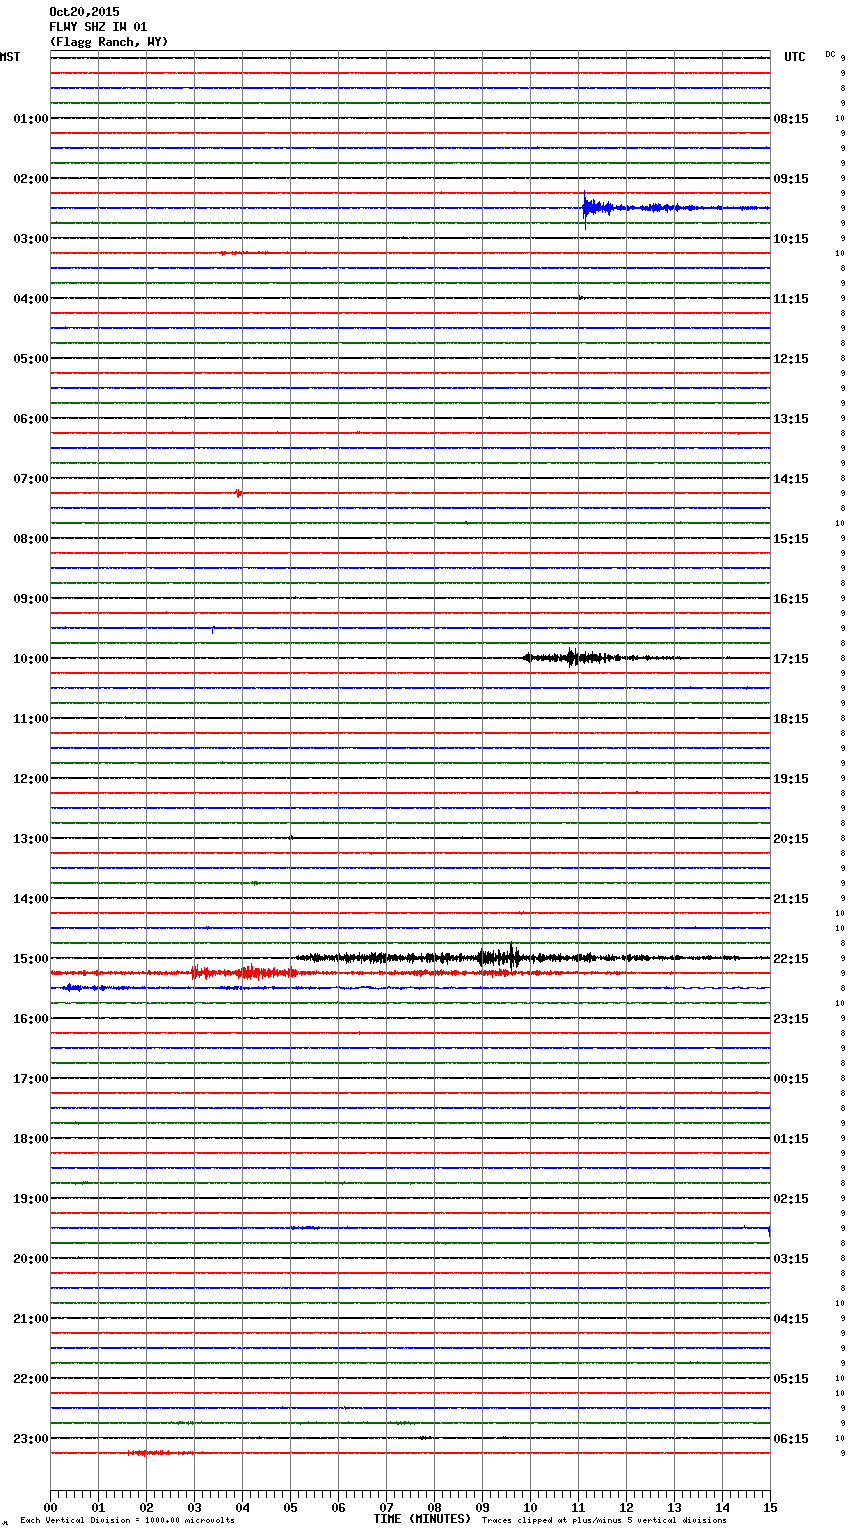
Task: Click the 23:15 UTC time label
Action: click(791, 1019)
